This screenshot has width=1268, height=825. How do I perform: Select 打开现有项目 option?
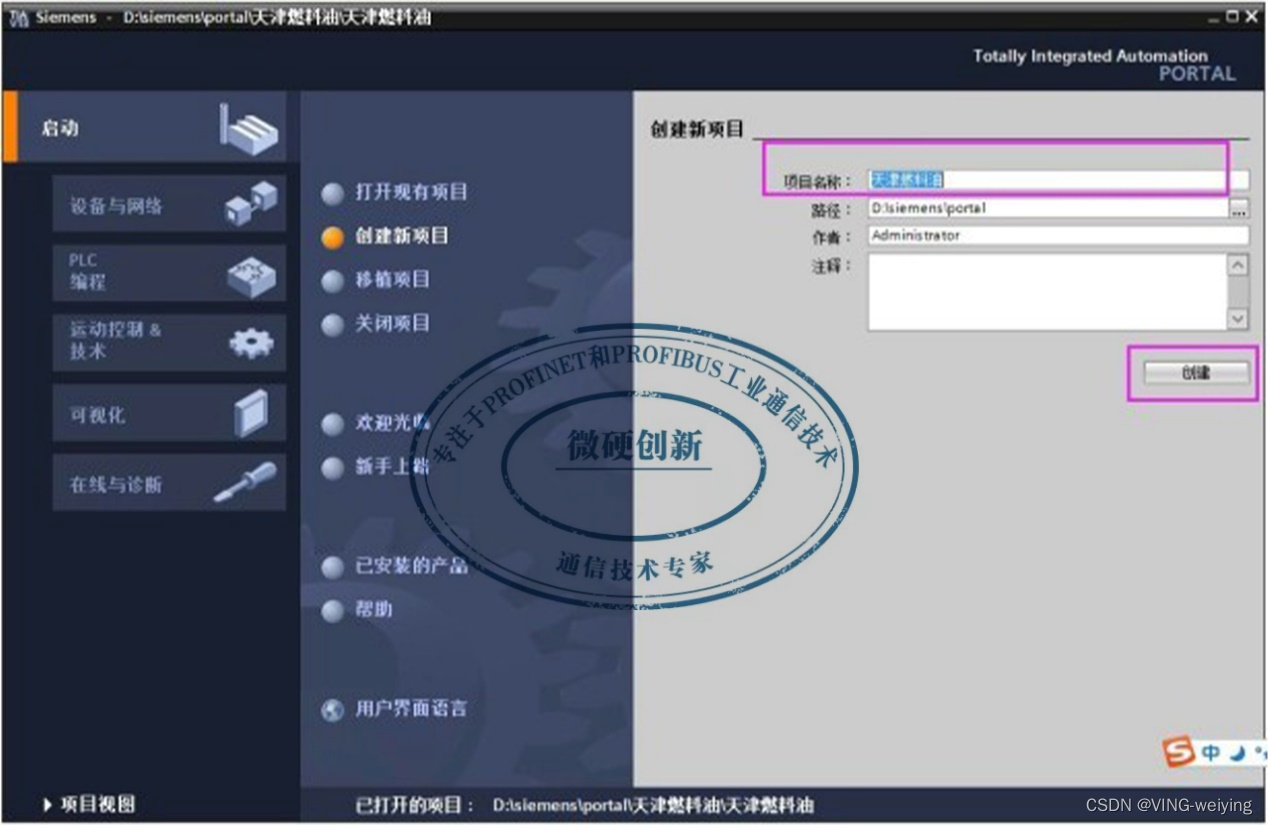pyautogui.click(x=411, y=192)
